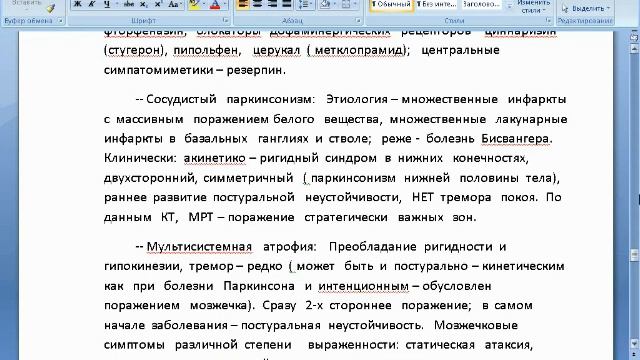Select Без интервала style
The height and width of the screenshot is (360, 640).
436,4
